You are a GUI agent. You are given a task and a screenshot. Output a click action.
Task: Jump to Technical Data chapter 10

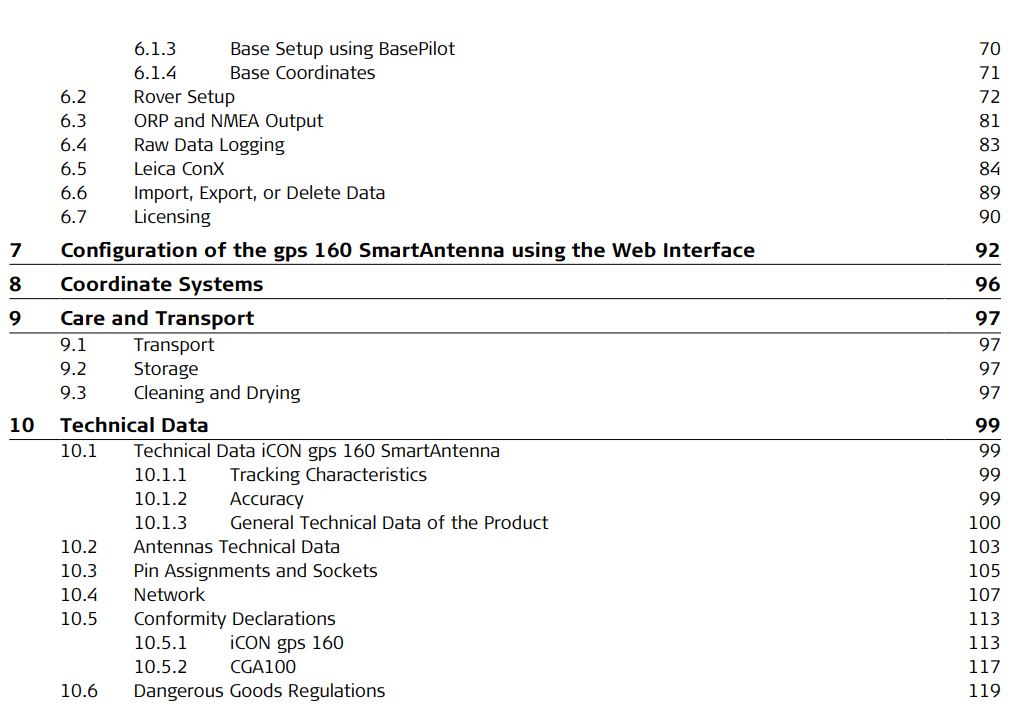click(x=134, y=425)
